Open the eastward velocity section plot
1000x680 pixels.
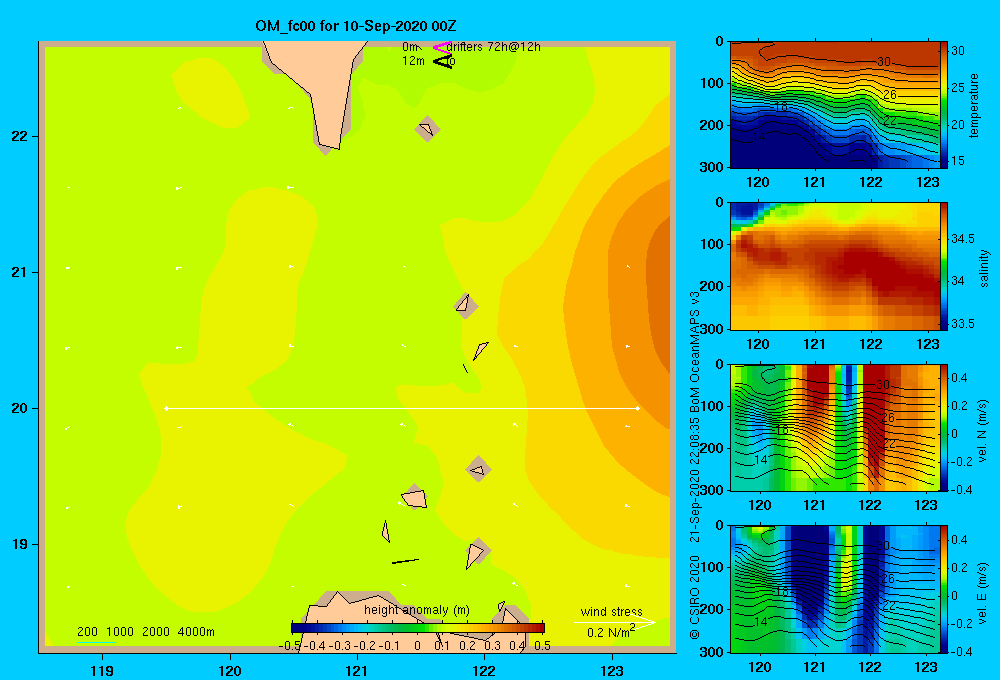point(835,589)
